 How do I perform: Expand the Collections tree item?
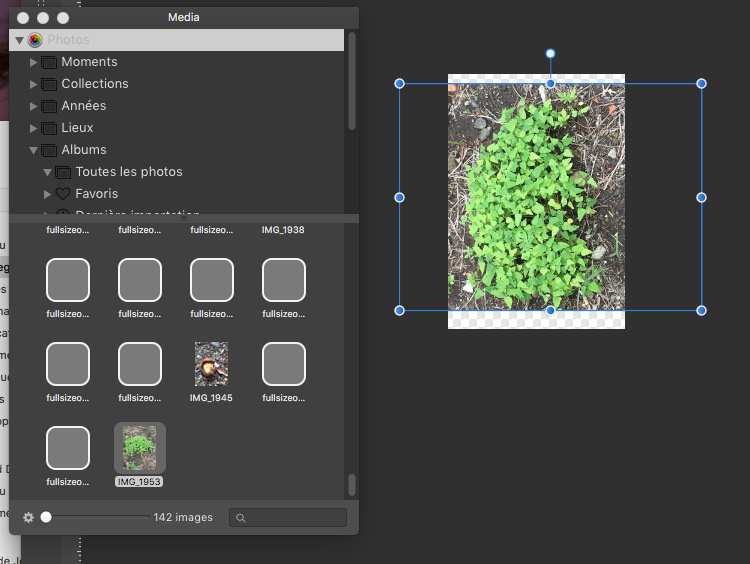coord(33,84)
